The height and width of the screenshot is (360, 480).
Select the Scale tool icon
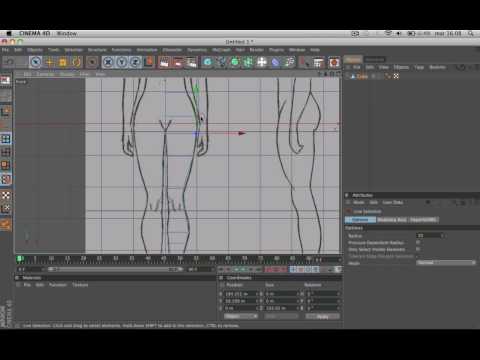[63, 62]
